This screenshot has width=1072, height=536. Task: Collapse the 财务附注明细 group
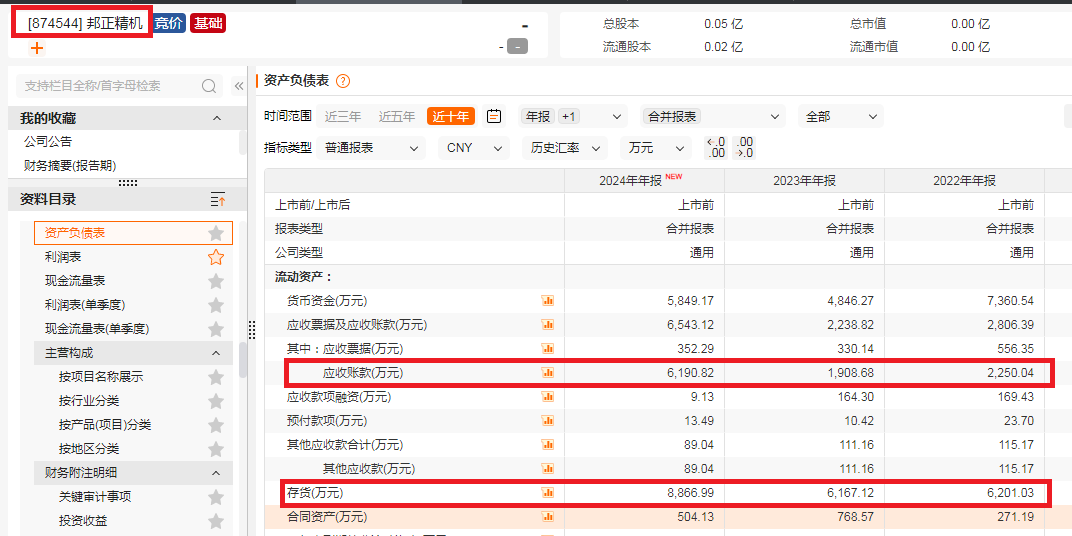(216, 472)
